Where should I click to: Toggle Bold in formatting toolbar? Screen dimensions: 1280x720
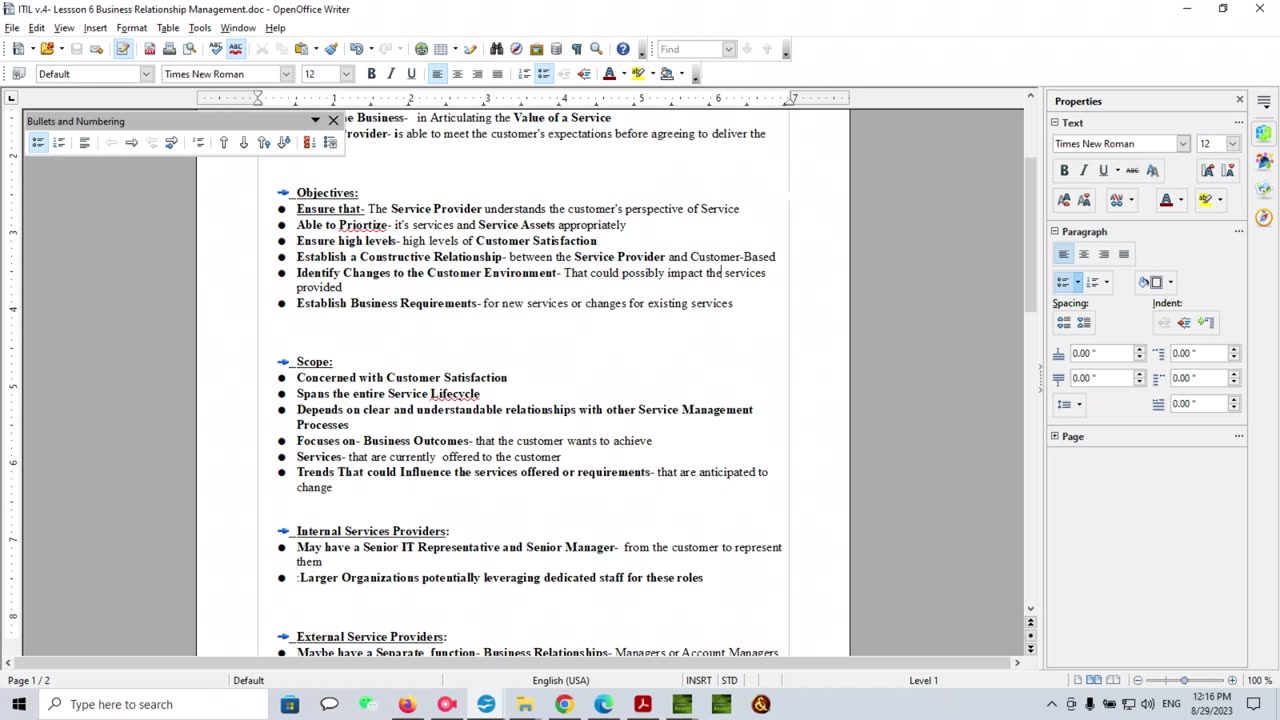[371, 73]
